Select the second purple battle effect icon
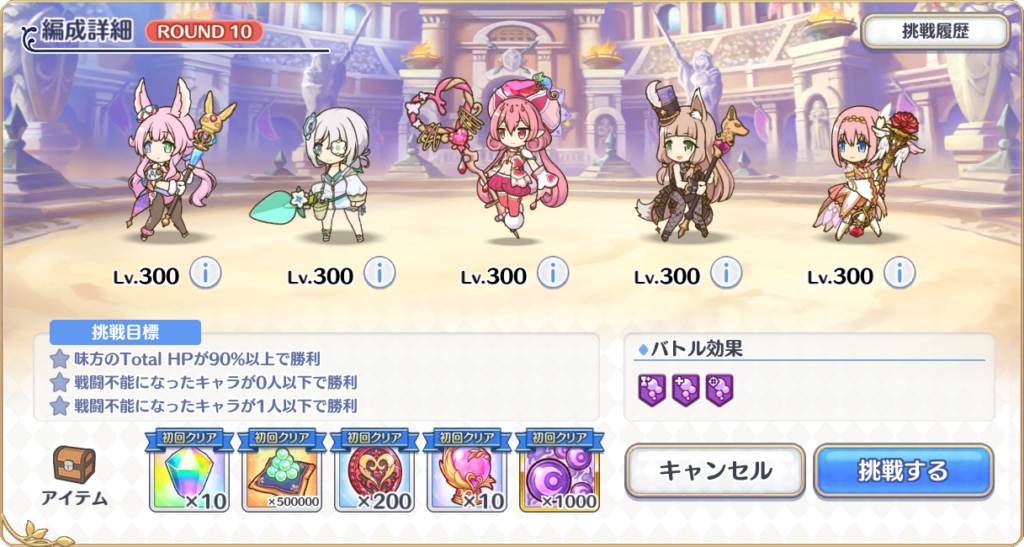This screenshot has height=547, width=1024. pos(686,390)
